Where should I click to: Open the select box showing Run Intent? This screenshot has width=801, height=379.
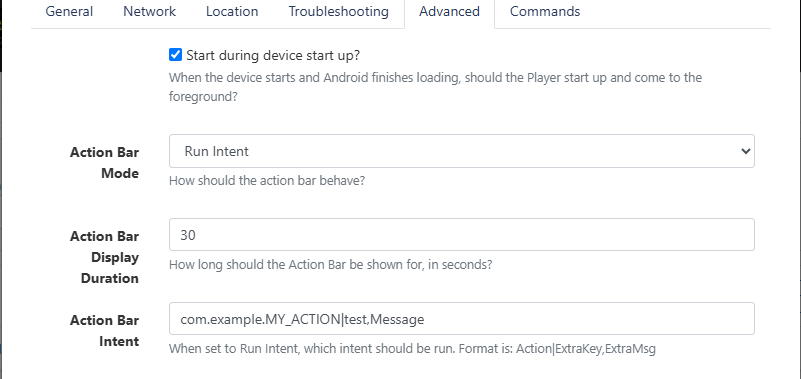pyautogui.click(x=461, y=151)
